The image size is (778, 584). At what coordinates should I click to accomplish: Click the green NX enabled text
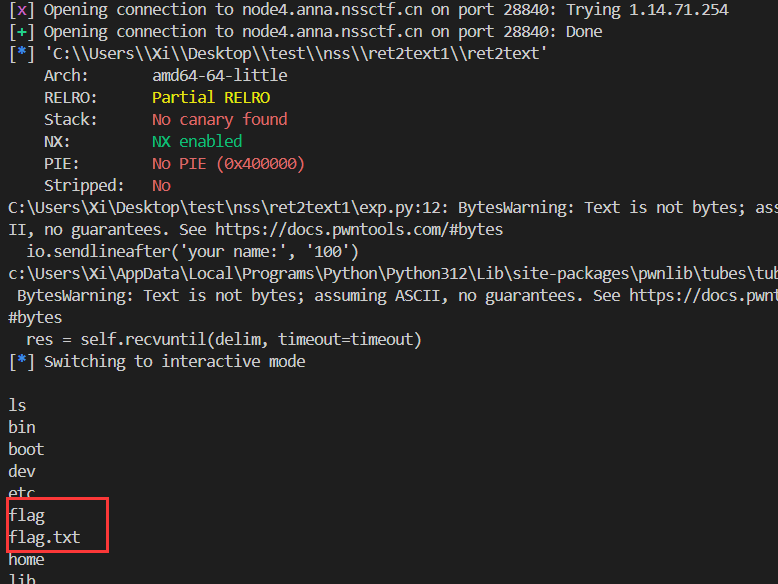click(197, 141)
